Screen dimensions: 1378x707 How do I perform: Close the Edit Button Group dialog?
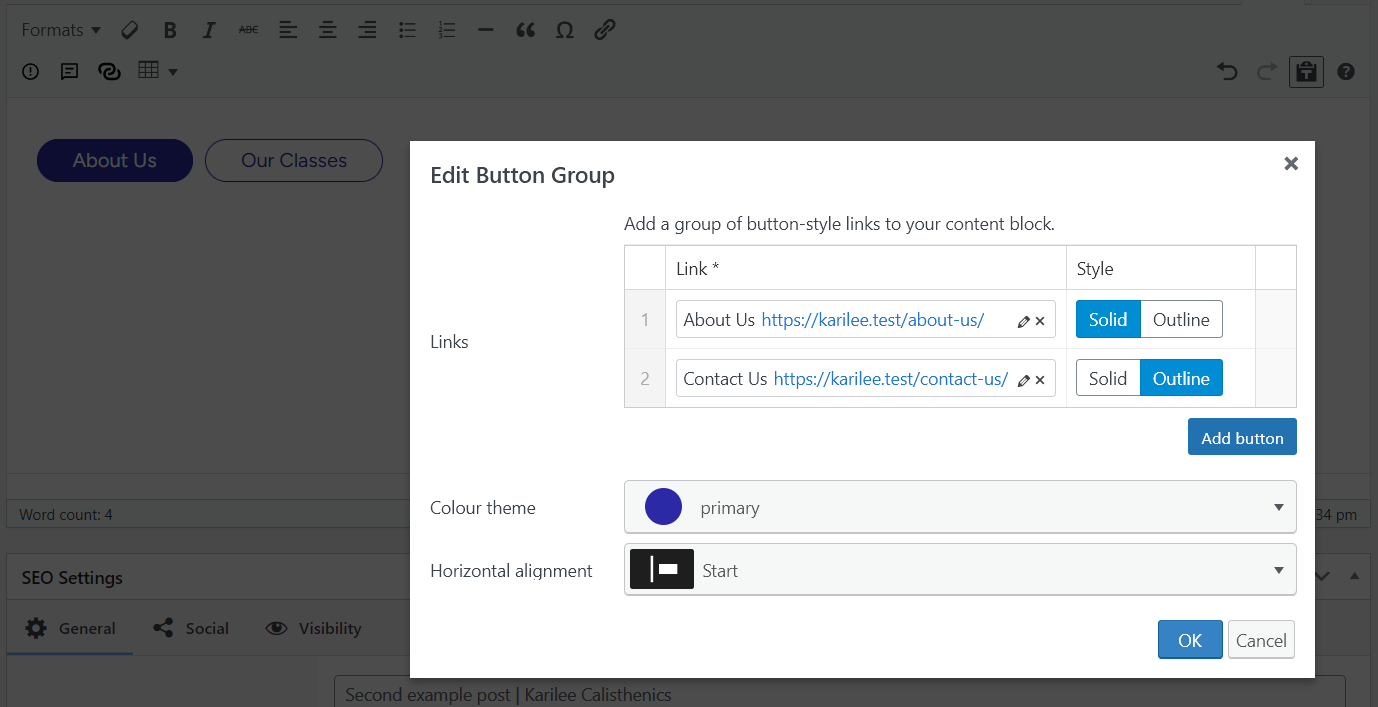(x=1291, y=163)
